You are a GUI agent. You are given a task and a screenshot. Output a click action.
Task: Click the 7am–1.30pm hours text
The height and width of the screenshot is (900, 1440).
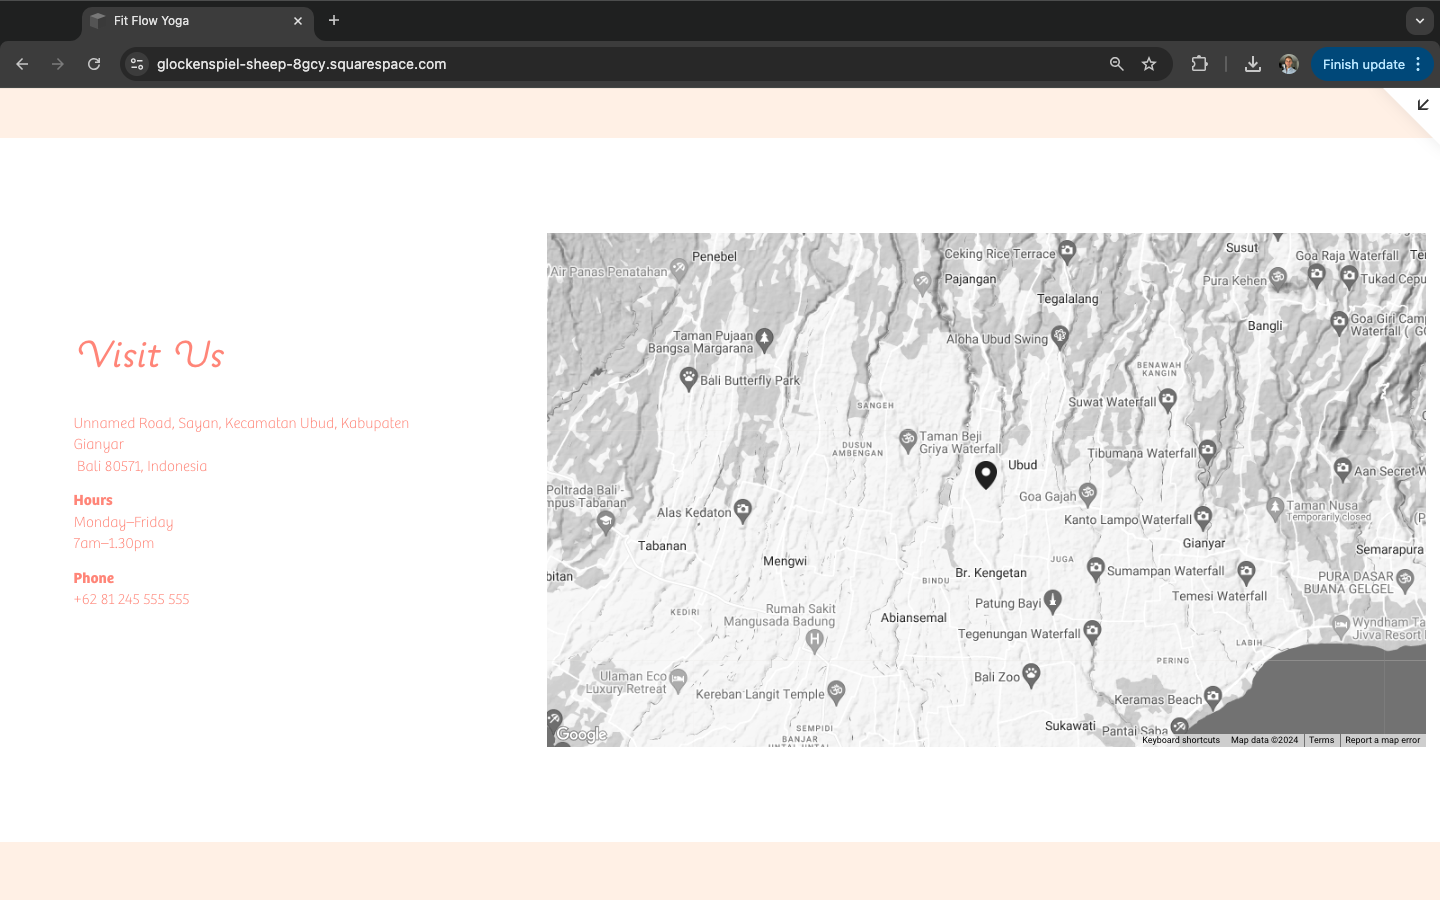pos(114,543)
